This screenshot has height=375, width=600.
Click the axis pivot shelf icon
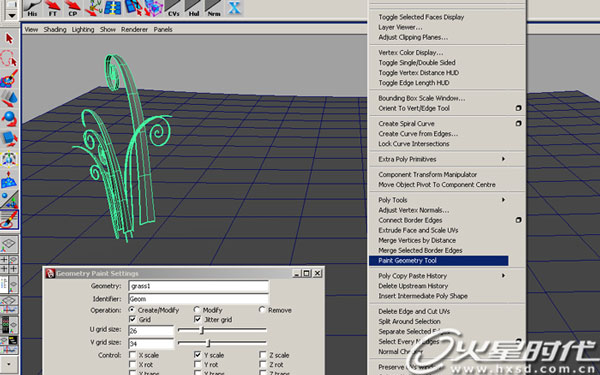pyautogui.click(x=93, y=8)
